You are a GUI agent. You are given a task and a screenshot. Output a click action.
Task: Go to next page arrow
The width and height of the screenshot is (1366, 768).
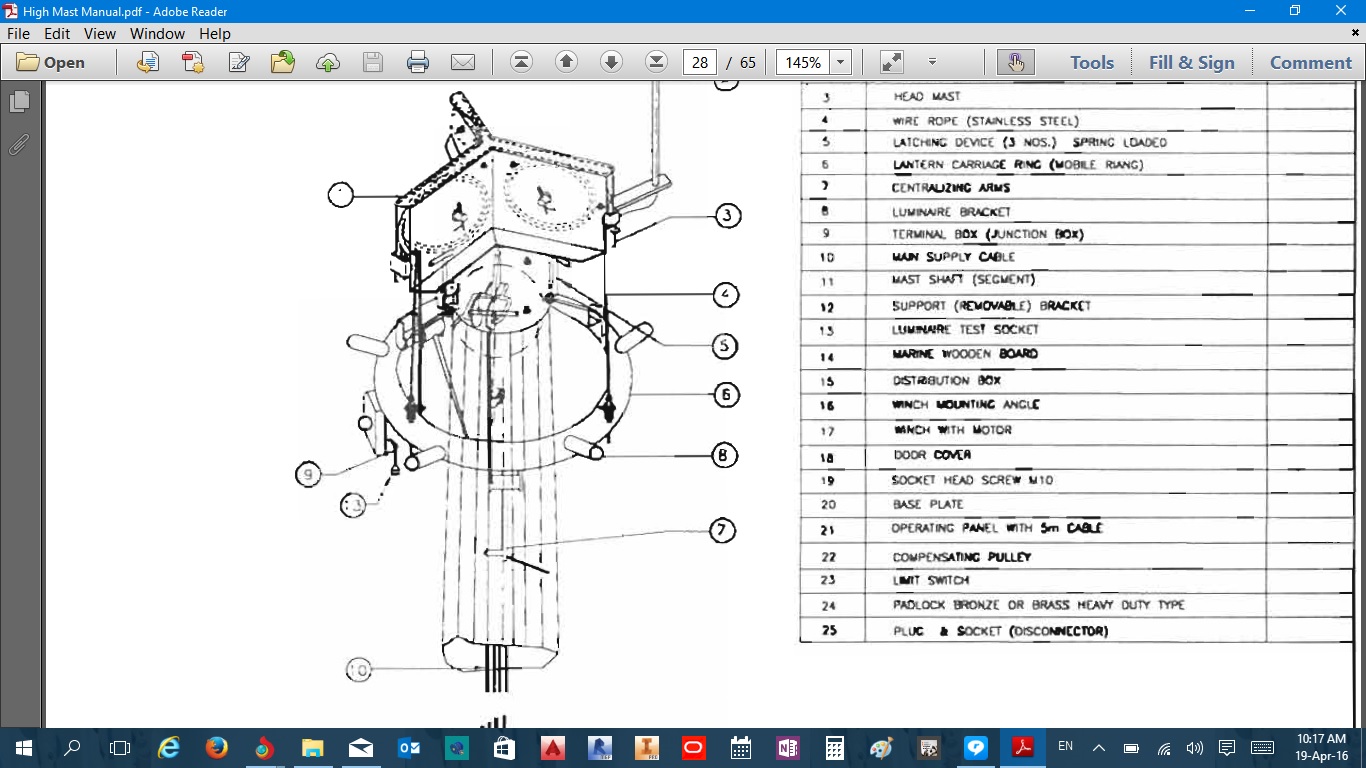611,62
